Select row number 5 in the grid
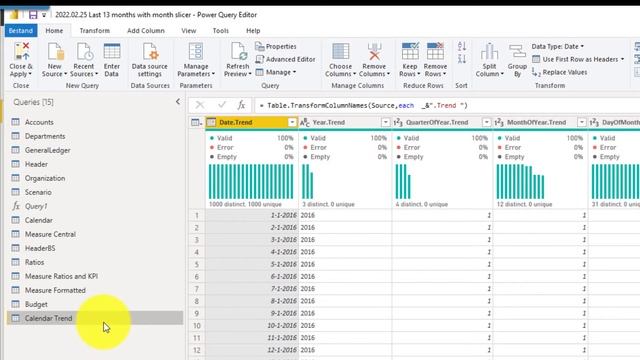The image size is (640, 360). [x=197, y=264]
